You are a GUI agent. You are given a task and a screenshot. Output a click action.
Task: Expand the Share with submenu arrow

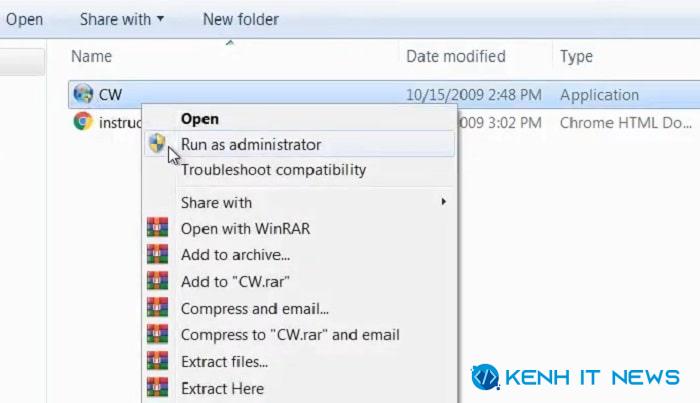tap(443, 202)
